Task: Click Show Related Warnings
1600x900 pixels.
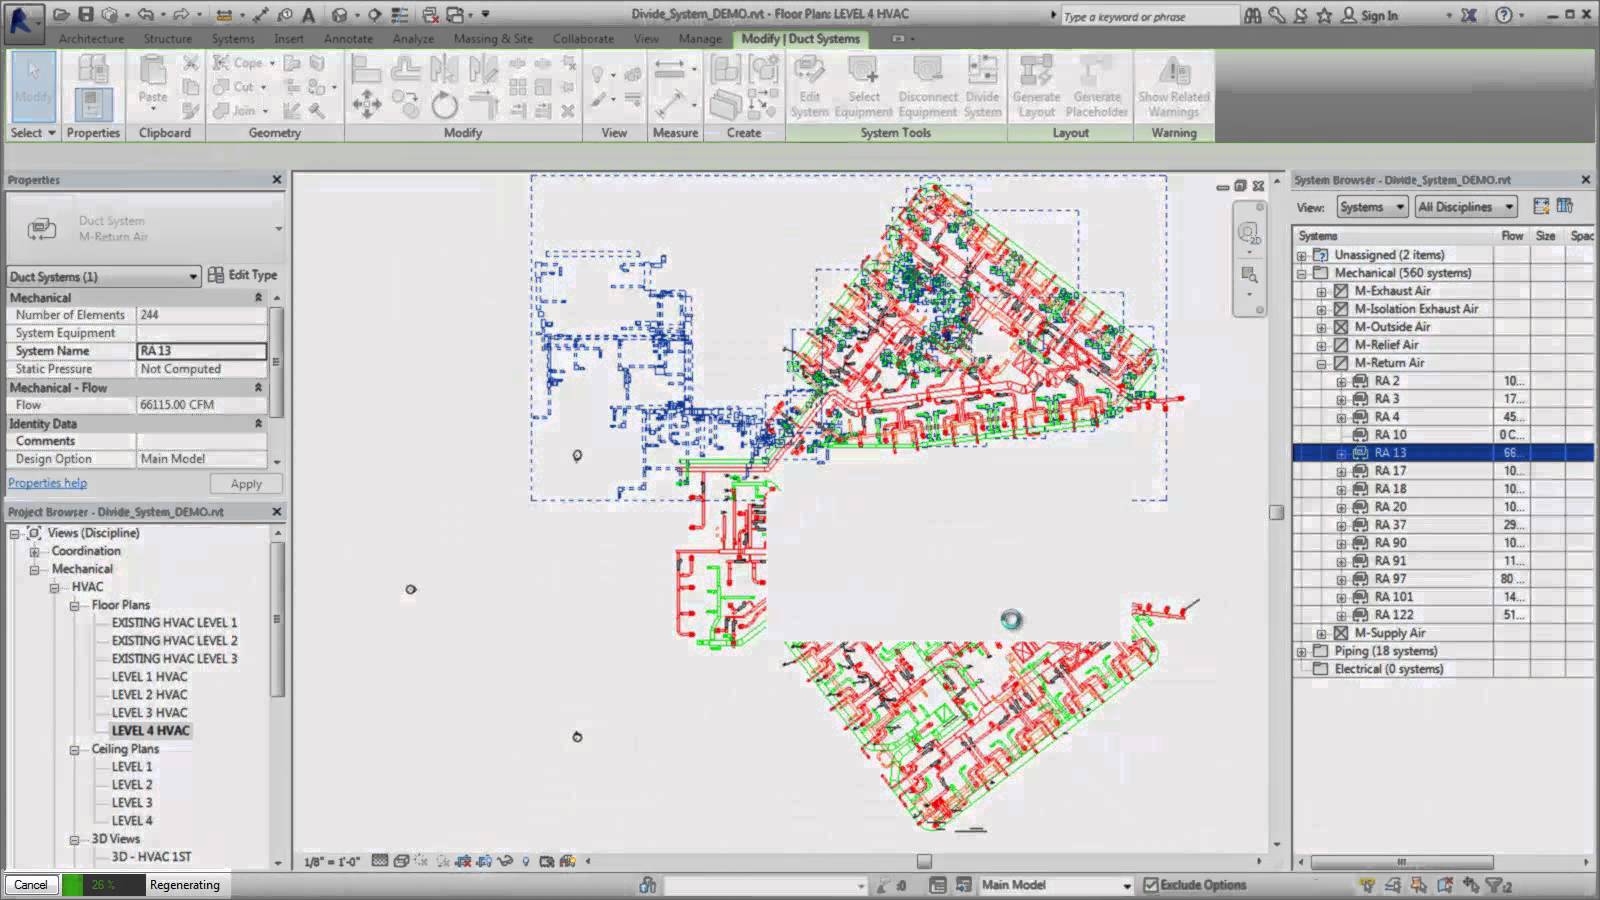Action: point(1172,85)
